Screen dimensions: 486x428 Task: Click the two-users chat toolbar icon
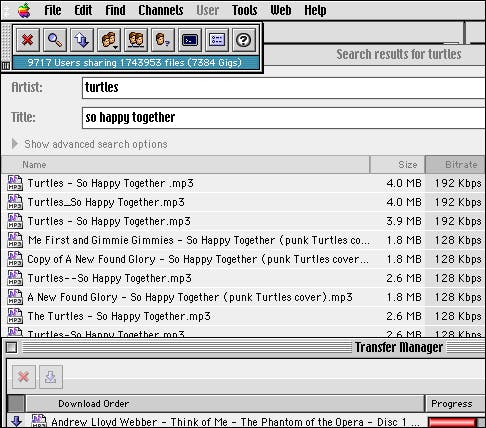click(x=136, y=40)
